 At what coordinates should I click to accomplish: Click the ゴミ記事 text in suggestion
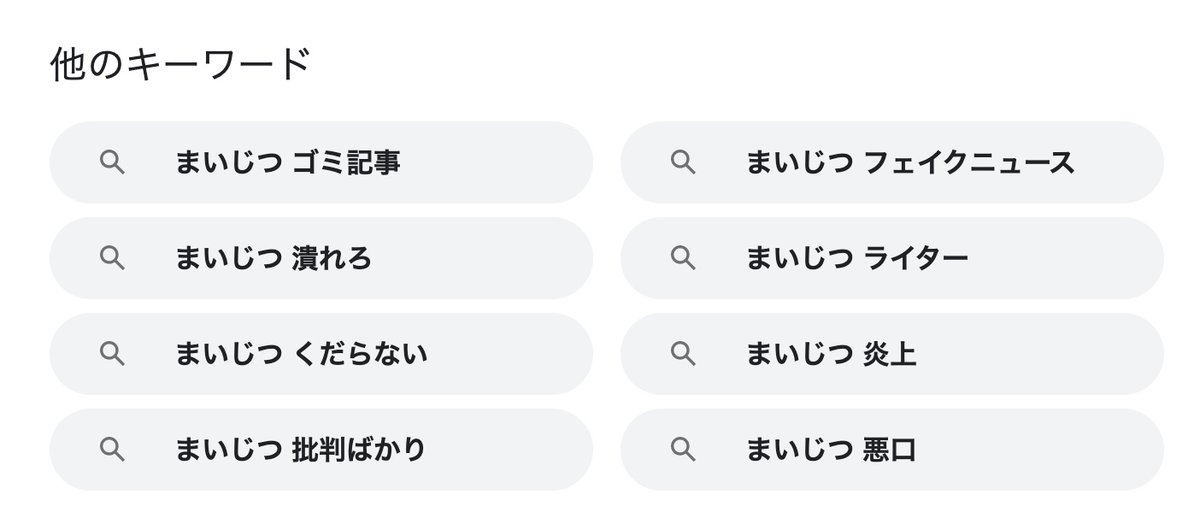coord(346,163)
